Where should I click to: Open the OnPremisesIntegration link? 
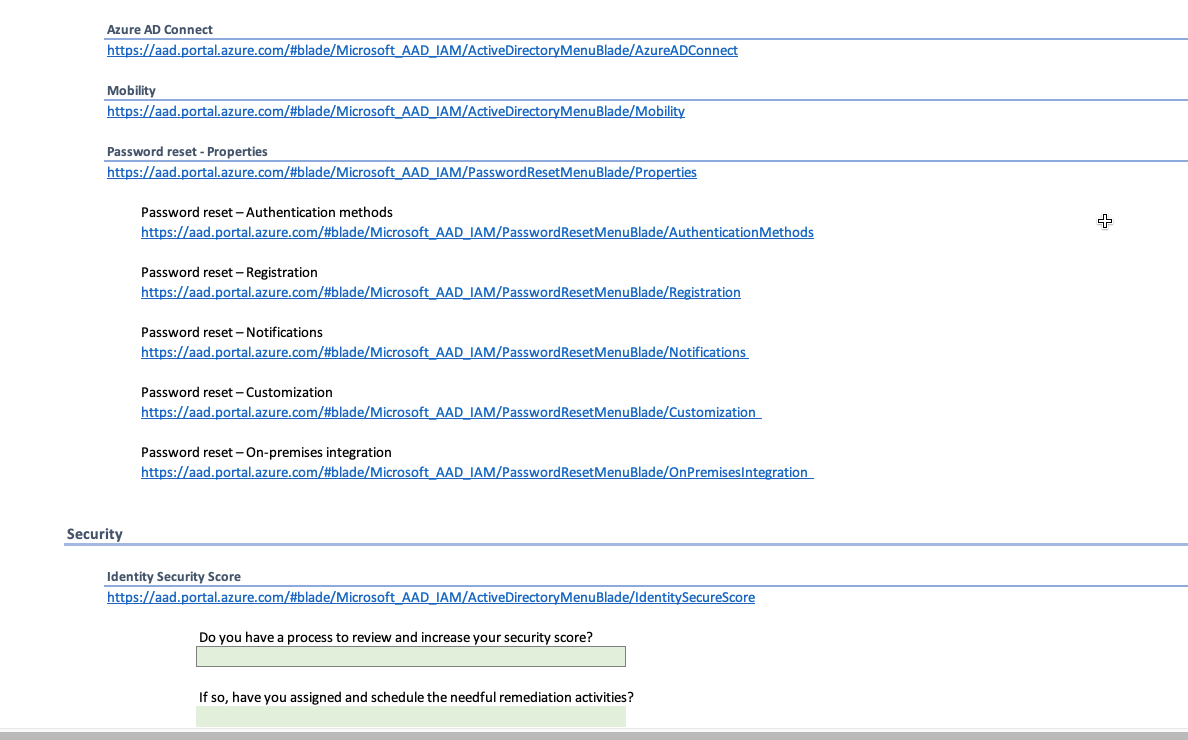[x=474, y=472]
